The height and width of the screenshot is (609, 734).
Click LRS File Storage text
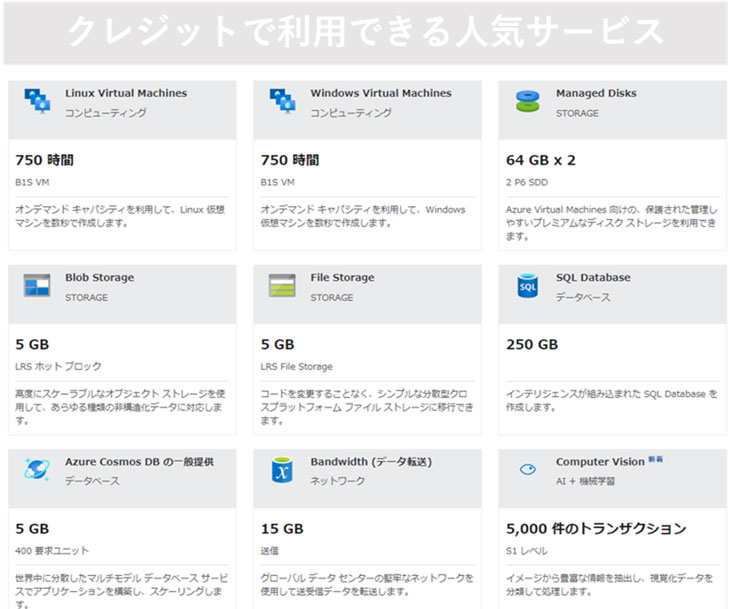(296, 367)
